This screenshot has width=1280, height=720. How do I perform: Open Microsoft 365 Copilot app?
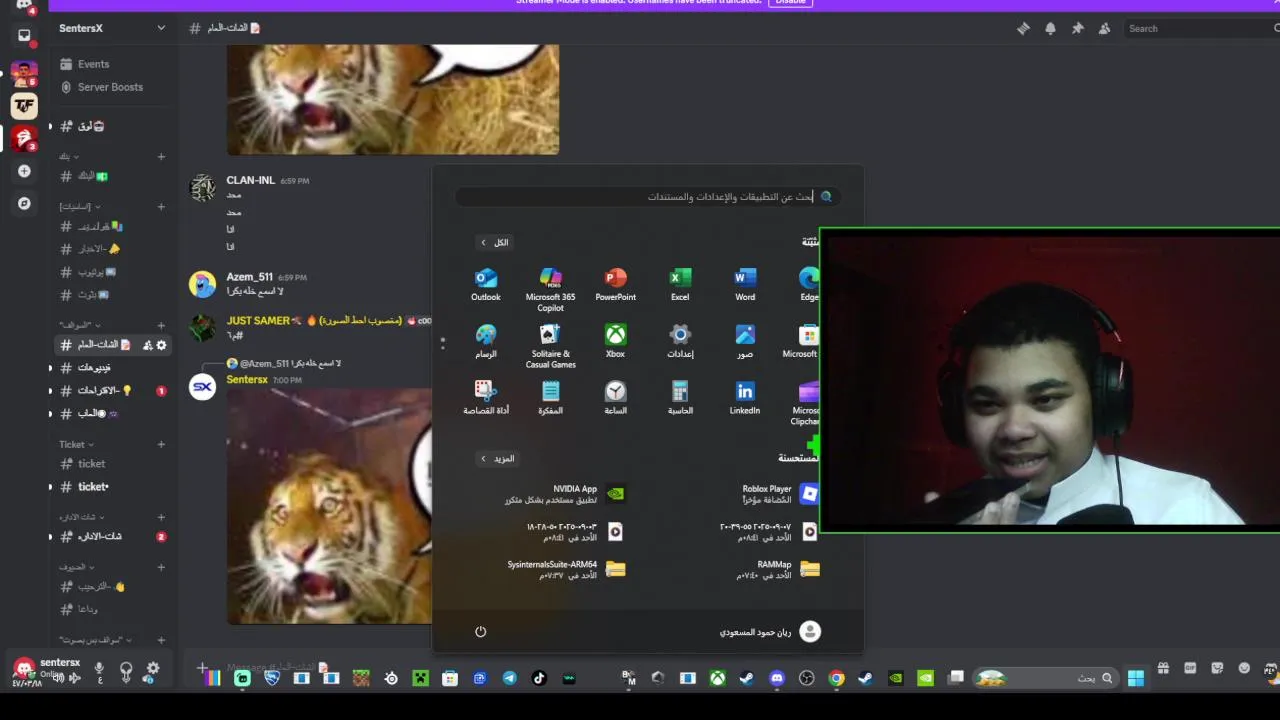click(550, 289)
